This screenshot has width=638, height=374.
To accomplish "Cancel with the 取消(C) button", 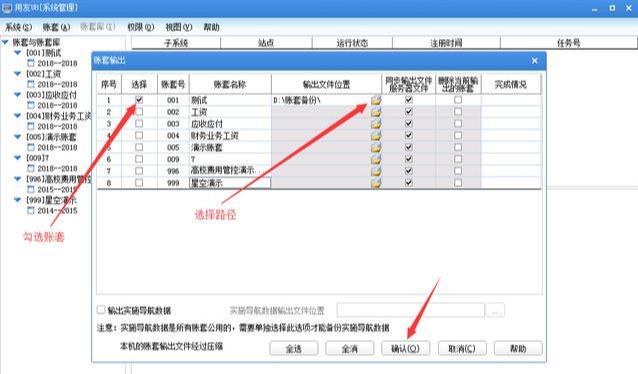I will [x=462, y=349].
